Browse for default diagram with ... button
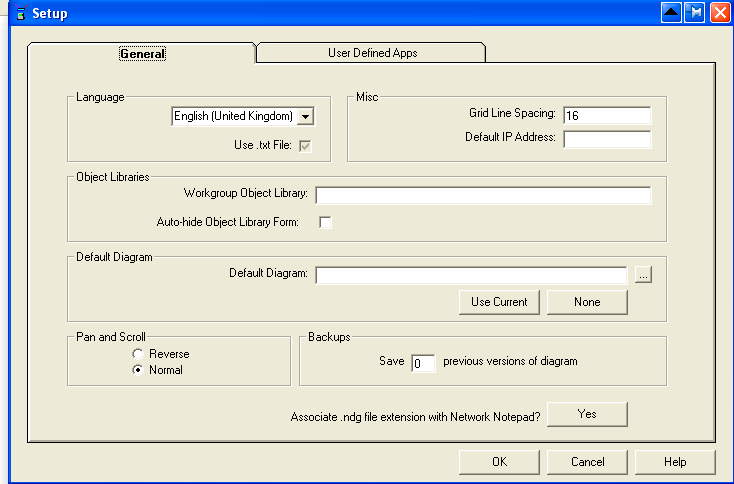The height and width of the screenshot is (484, 734). [643, 275]
